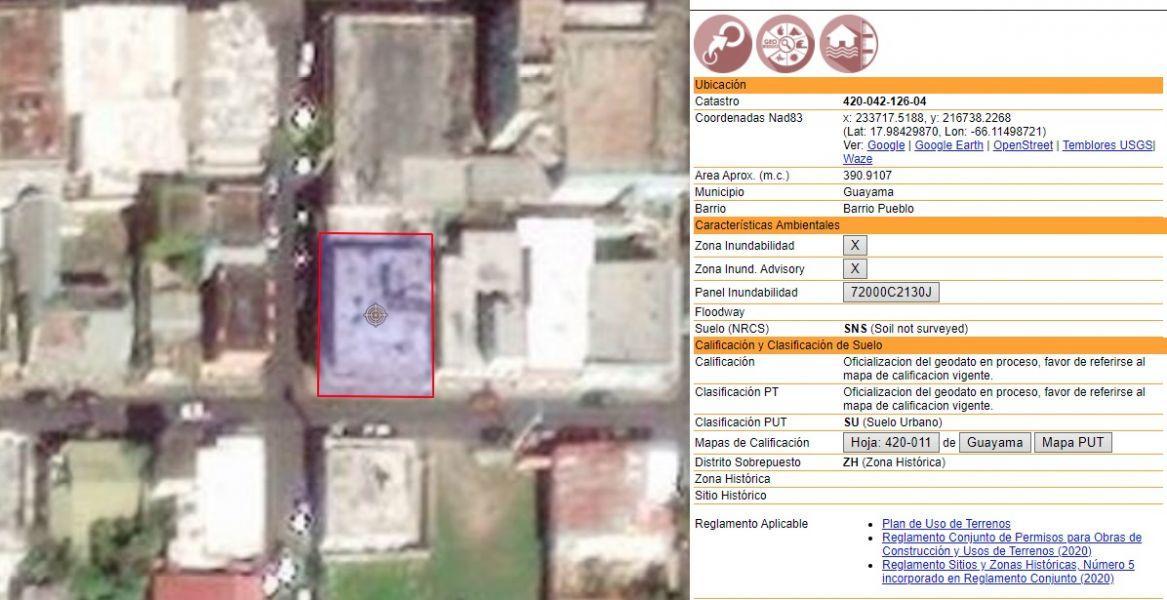This screenshot has height=600, width=1167.
Task: Click the Características Ambientales section header
Action: tap(927, 225)
